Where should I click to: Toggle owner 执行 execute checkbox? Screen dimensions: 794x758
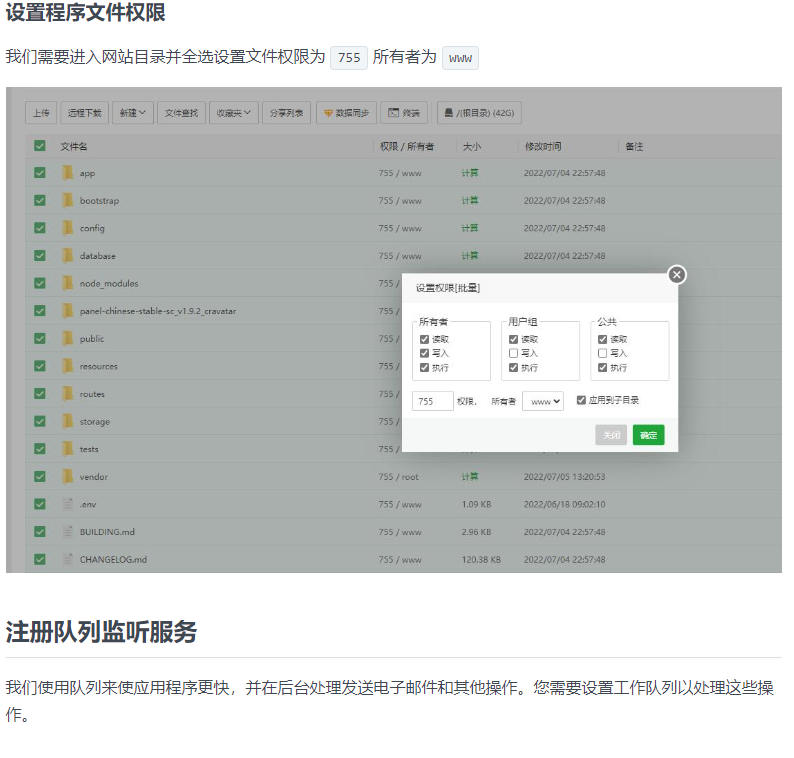click(x=424, y=368)
